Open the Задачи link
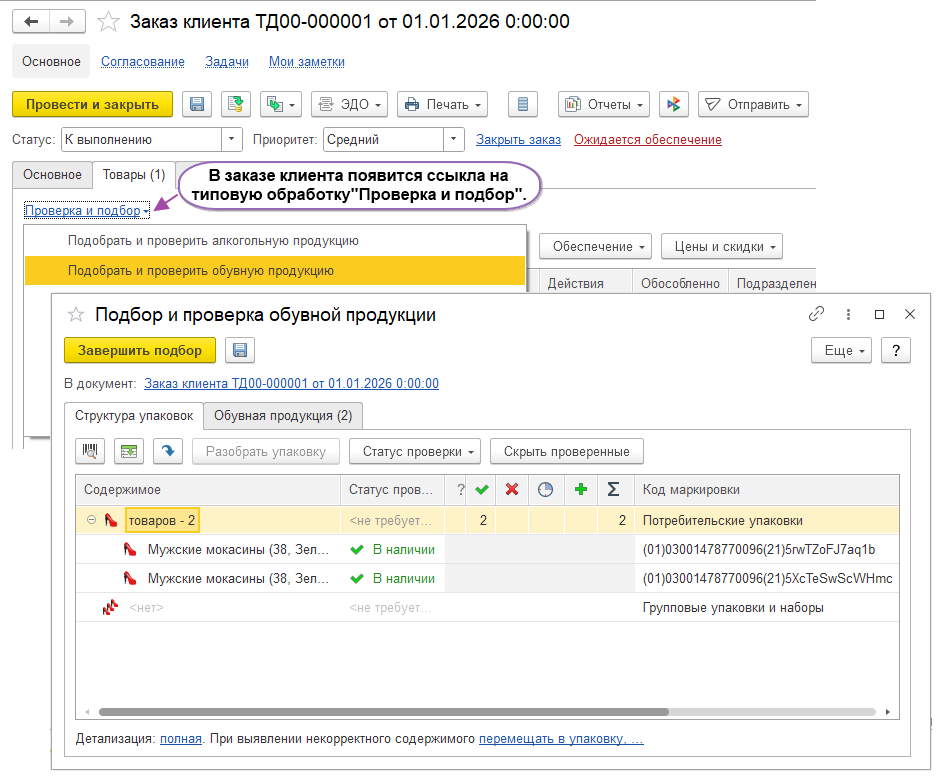The width and height of the screenshot is (938, 778). pos(227,62)
